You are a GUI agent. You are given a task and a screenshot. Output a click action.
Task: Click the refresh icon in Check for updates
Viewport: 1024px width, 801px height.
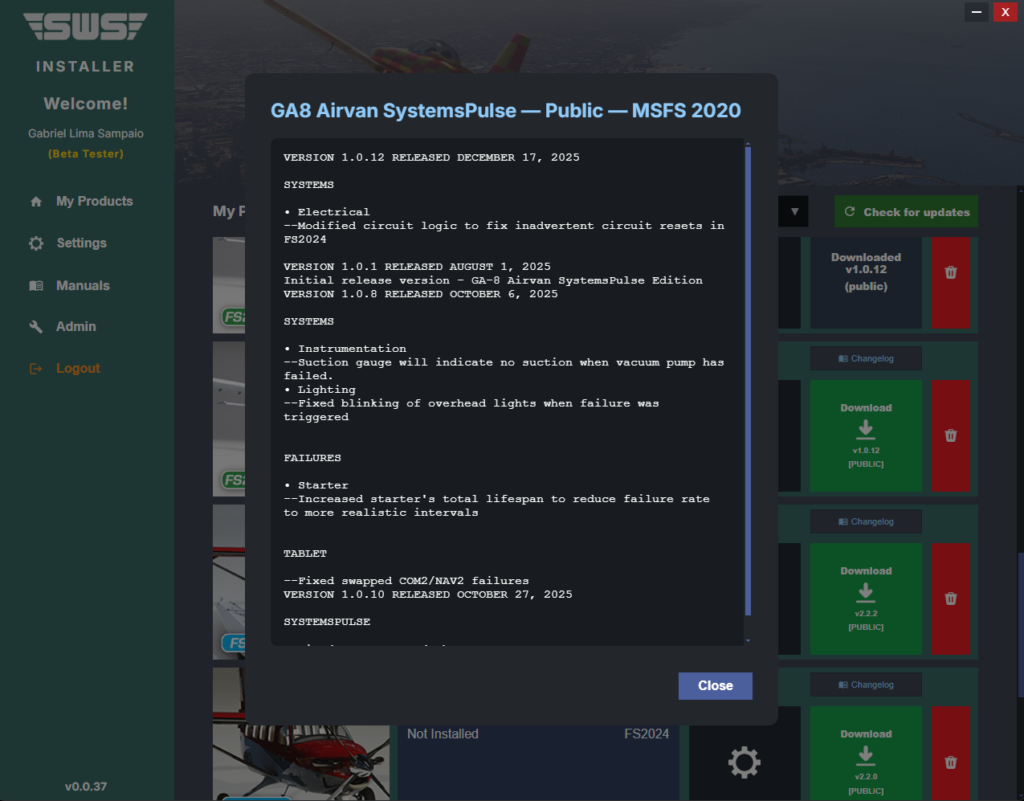click(850, 212)
